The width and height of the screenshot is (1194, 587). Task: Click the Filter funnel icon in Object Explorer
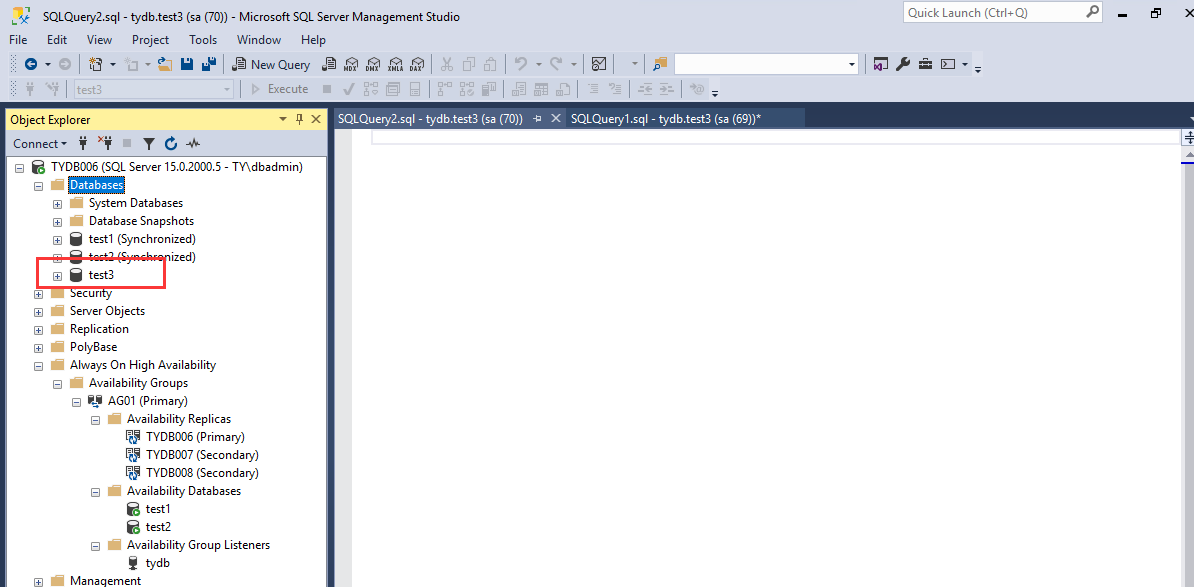(x=149, y=143)
